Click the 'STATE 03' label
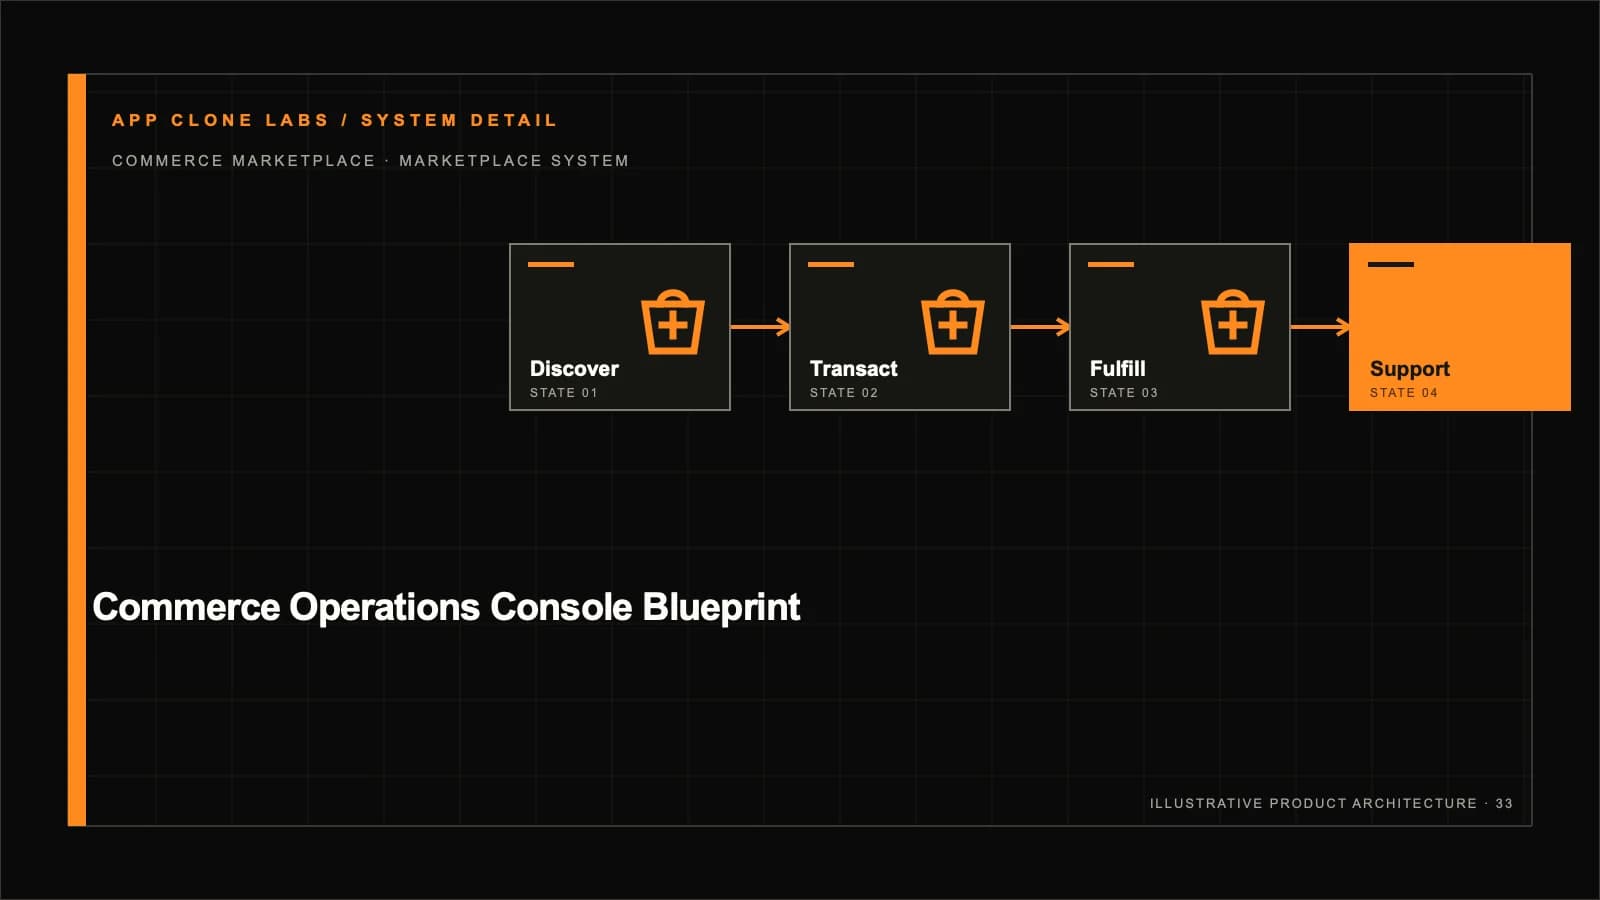The image size is (1600, 900). (x=1124, y=393)
